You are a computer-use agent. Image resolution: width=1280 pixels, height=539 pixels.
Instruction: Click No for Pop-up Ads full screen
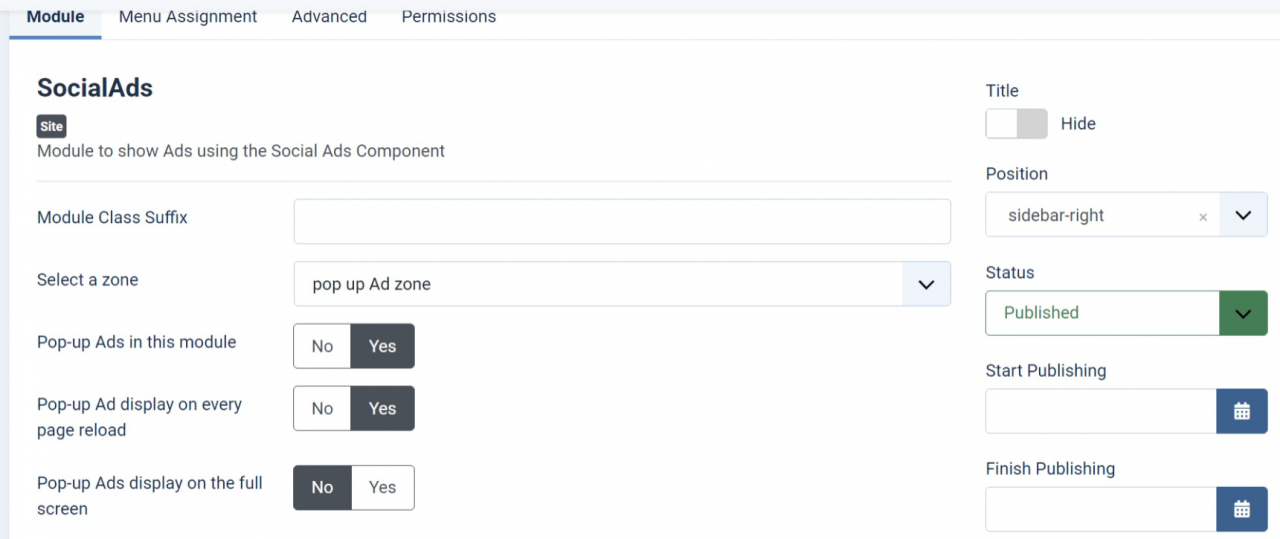[322, 487]
